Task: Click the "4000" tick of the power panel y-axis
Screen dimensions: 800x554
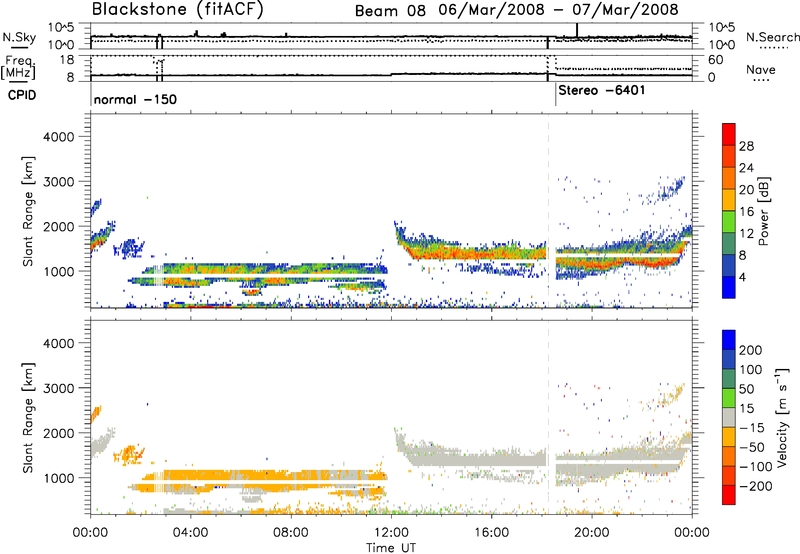Action: [x=59, y=137]
